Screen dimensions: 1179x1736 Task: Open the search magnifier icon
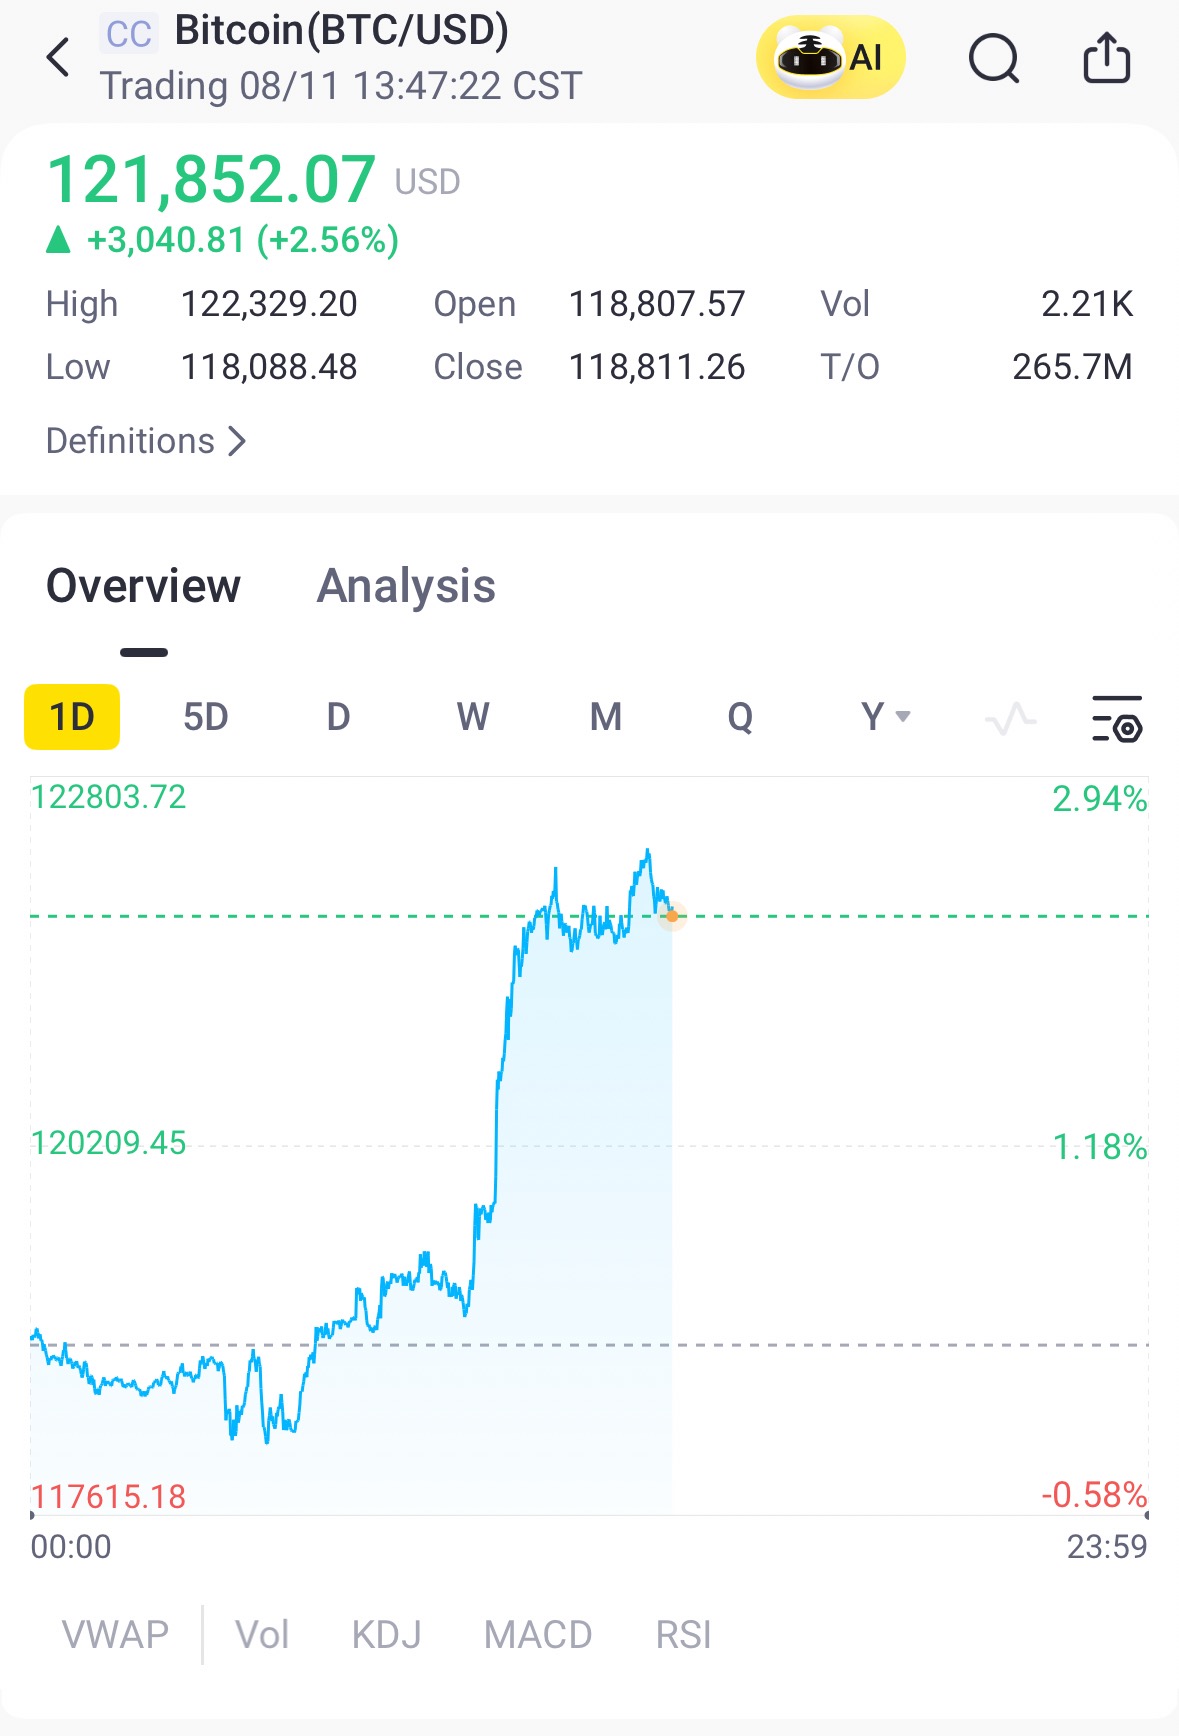[x=994, y=58]
